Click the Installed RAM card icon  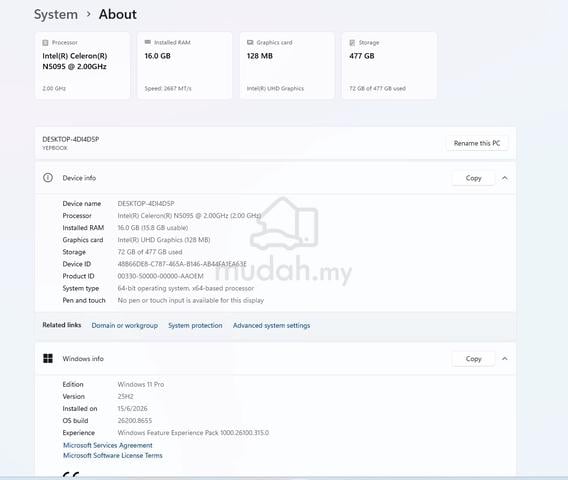click(x=148, y=42)
